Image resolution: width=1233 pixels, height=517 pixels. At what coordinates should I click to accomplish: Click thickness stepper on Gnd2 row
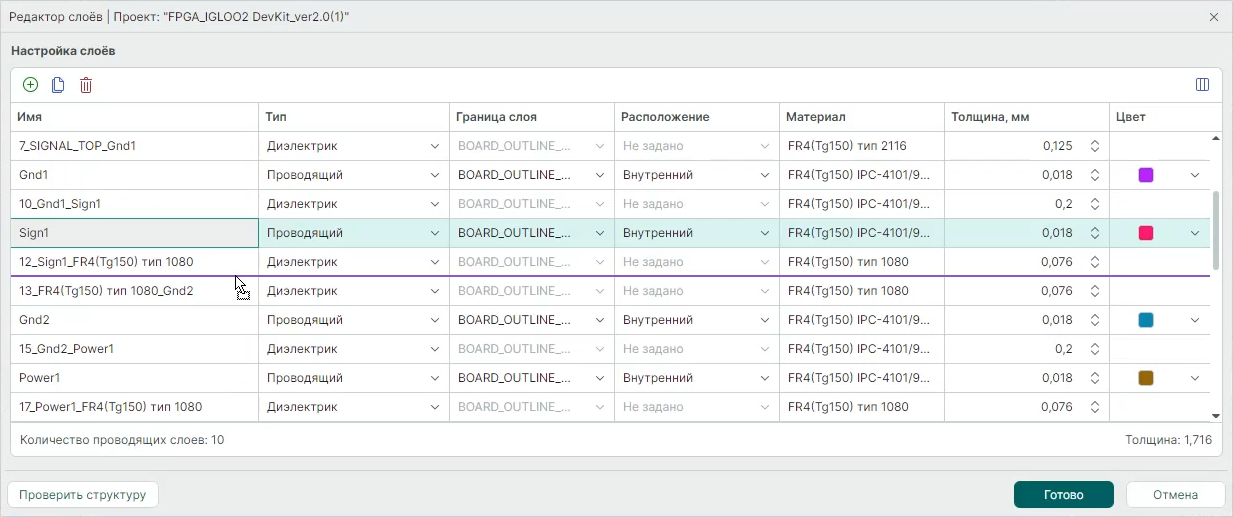[x=1094, y=320]
